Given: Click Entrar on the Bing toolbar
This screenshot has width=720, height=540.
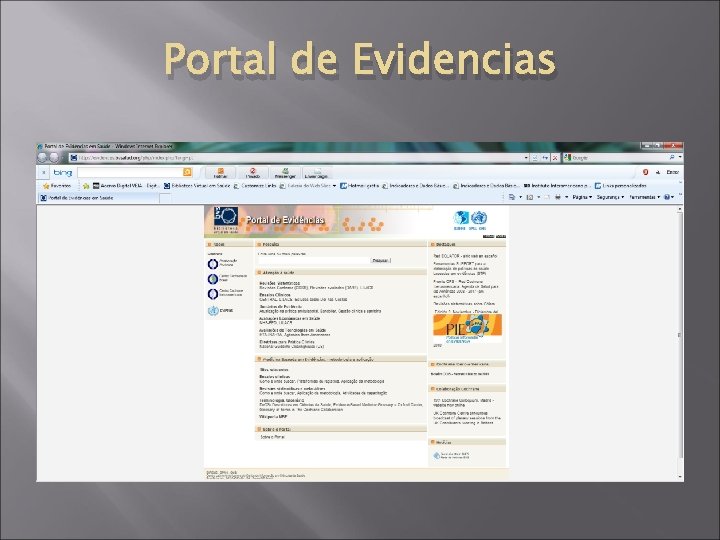Looking at the screenshot, I should 672,172.
